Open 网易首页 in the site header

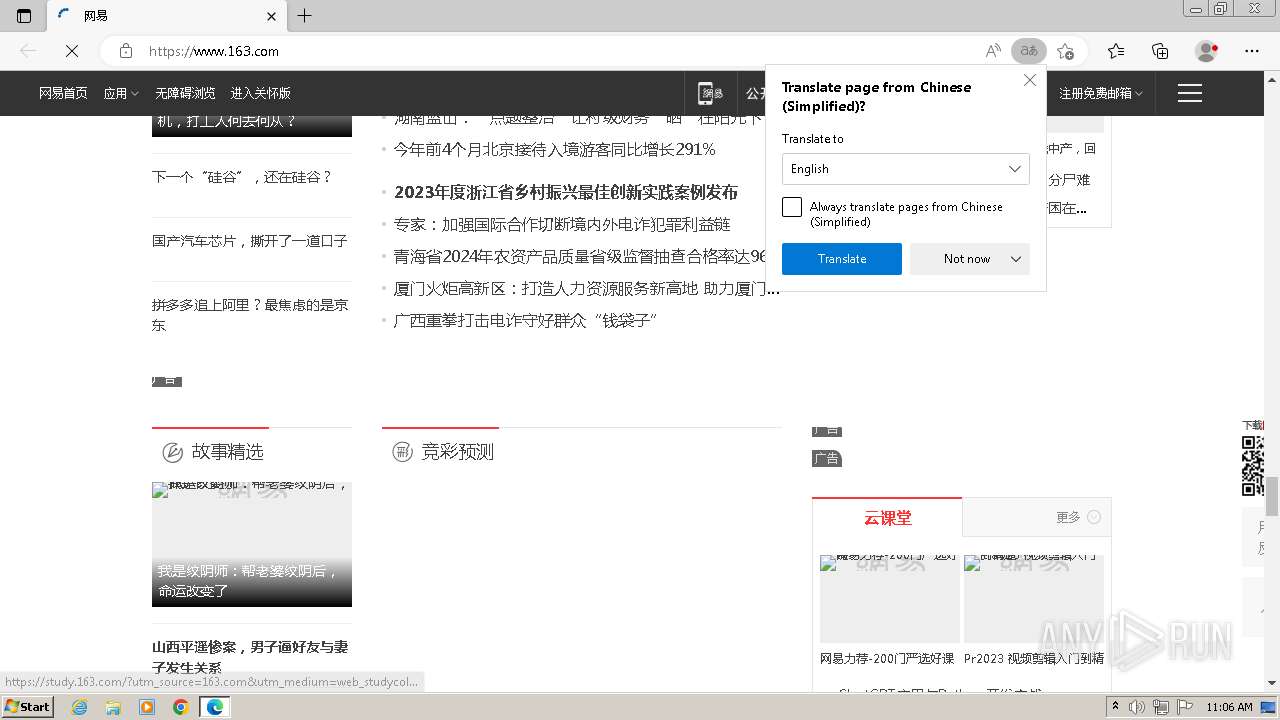pyautogui.click(x=63, y=93)
